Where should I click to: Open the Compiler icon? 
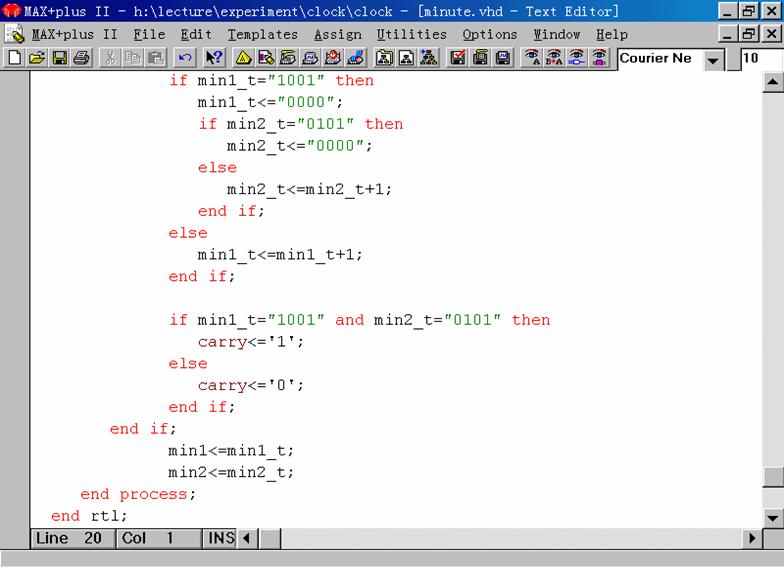[x=288, y=58]
